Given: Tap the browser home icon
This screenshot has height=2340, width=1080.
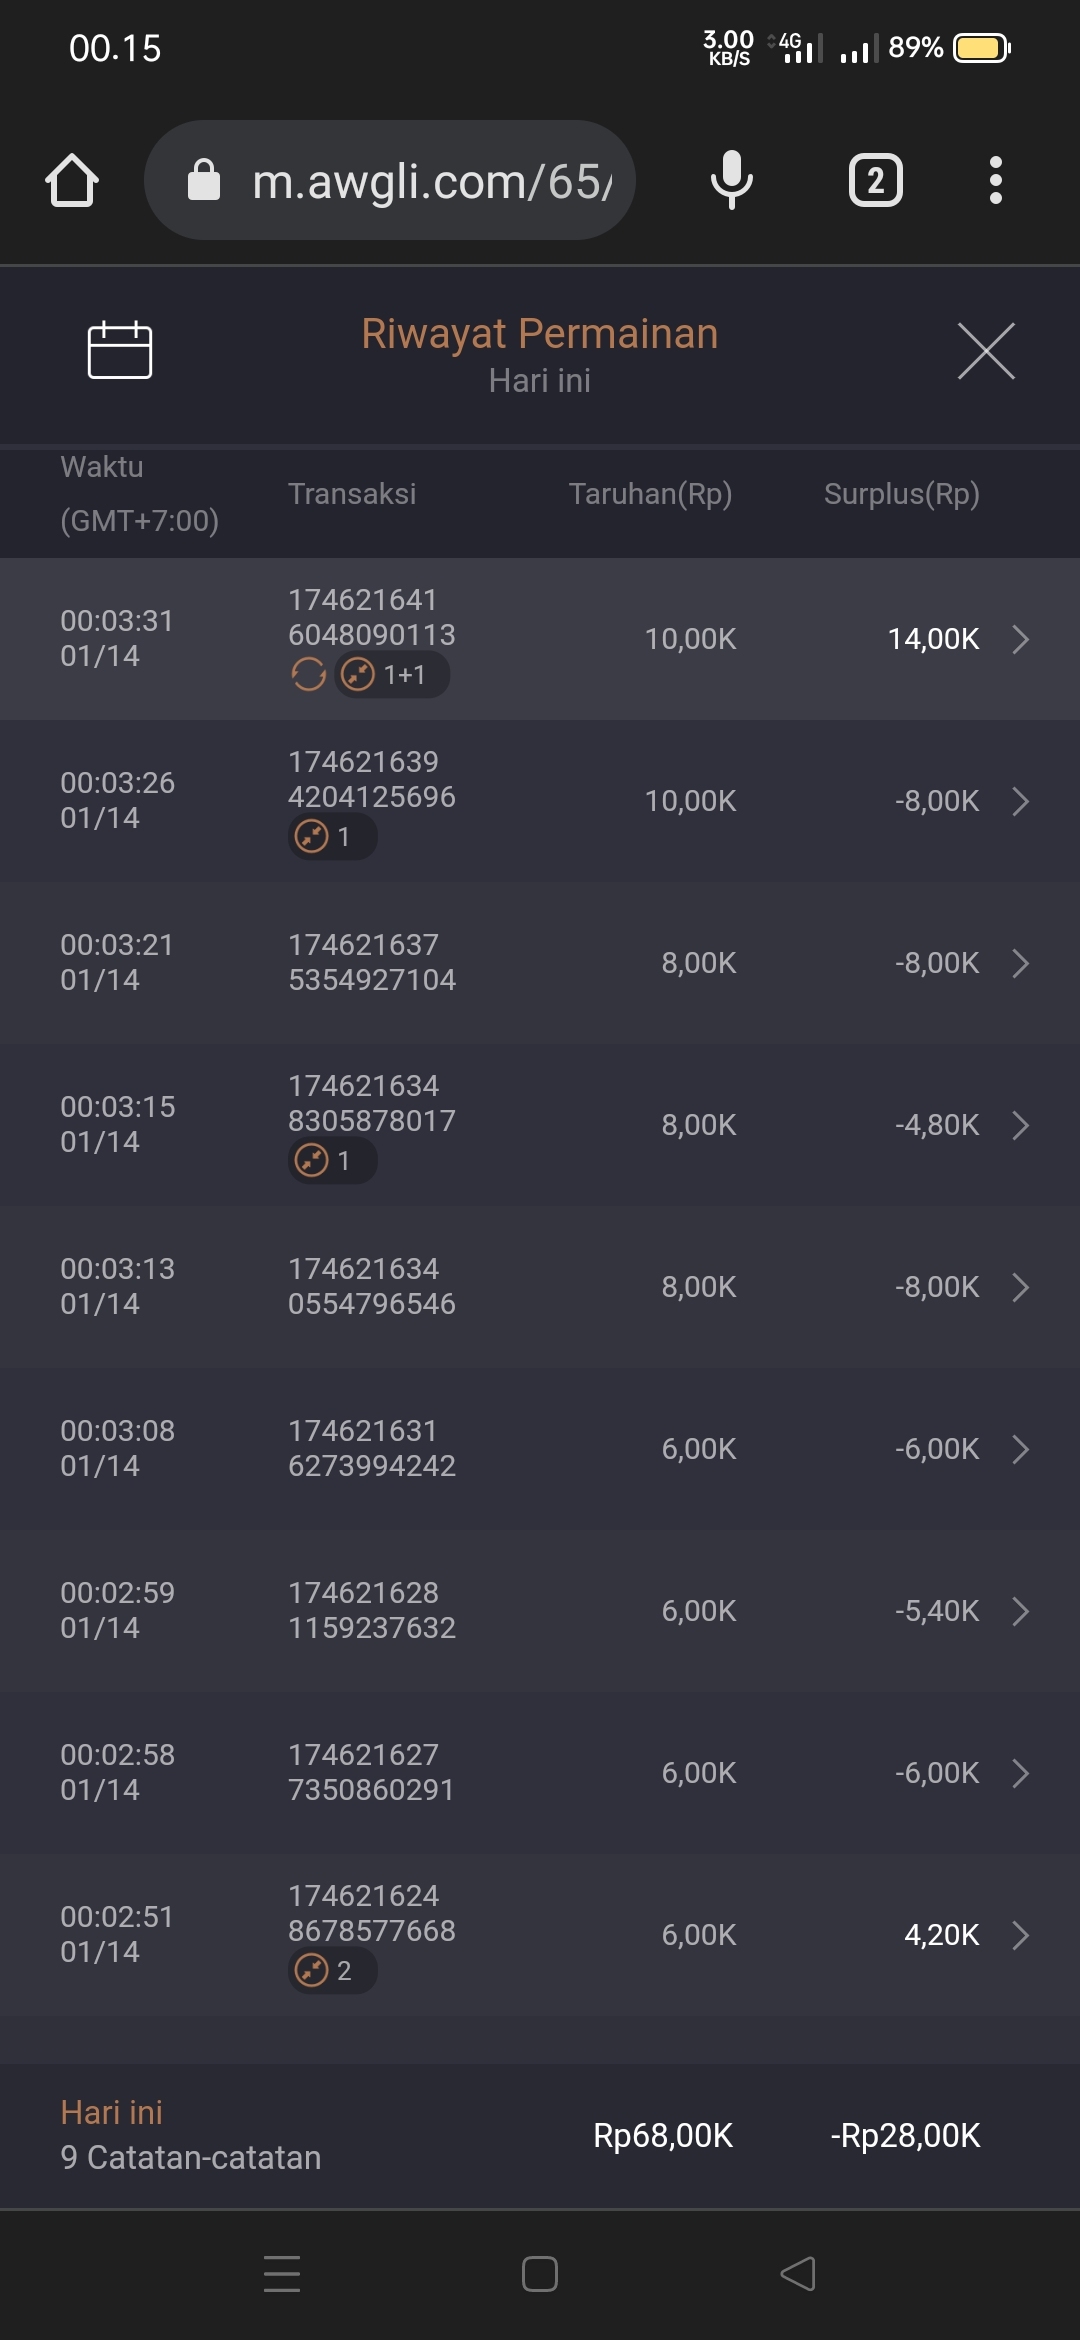Looking at the screenshot, I should tap(72, 181).
